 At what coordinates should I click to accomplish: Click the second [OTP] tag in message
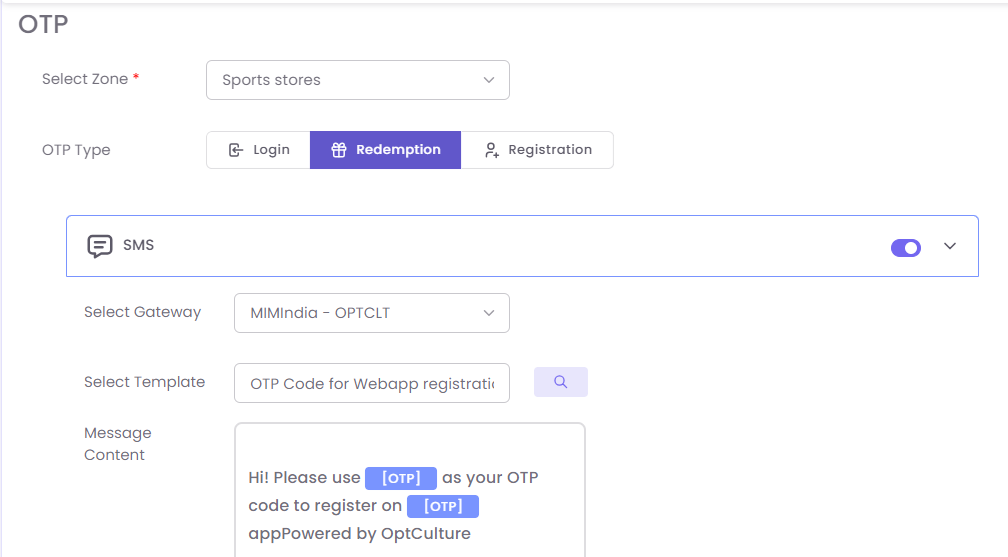[443, 506]
